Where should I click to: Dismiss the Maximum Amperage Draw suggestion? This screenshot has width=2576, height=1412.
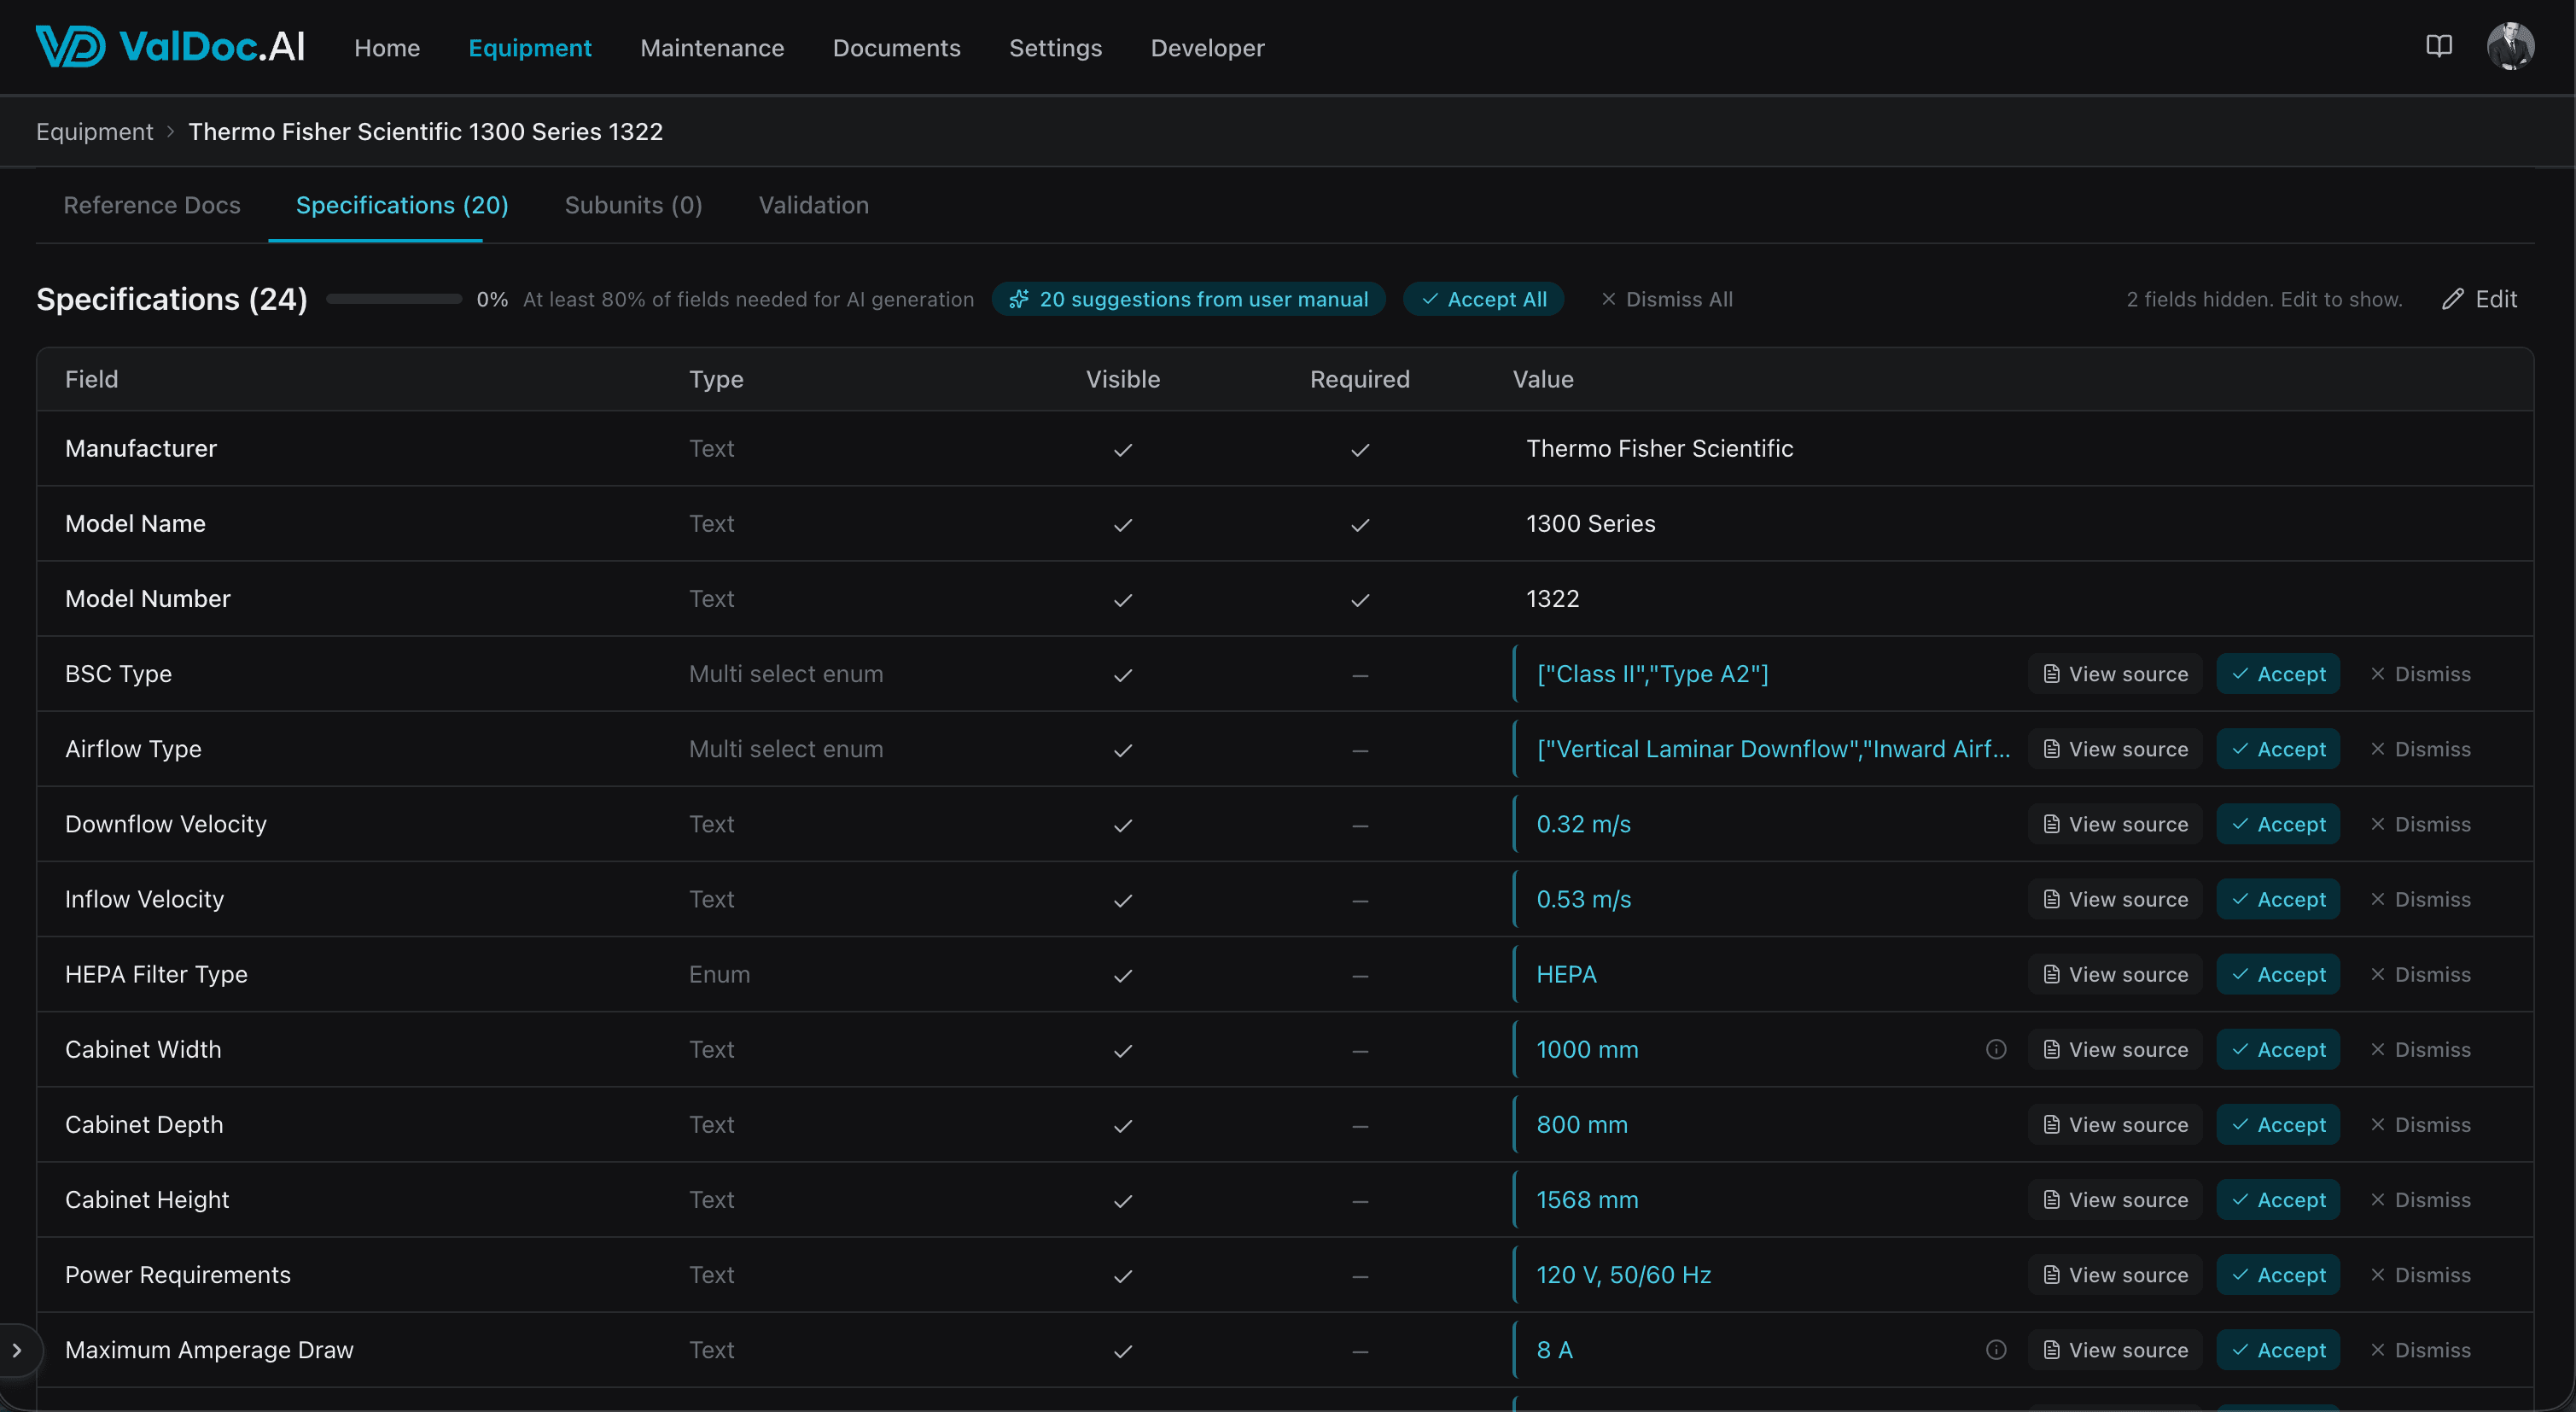2420,1350
